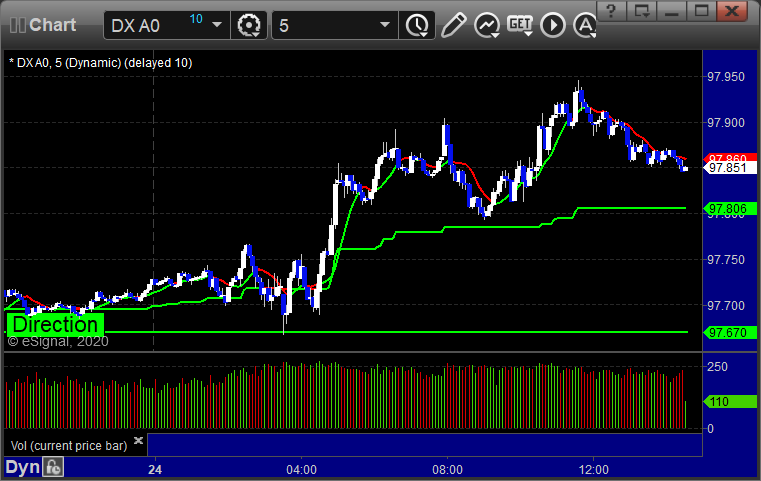Expand the interval dropdown showing 5
This screenshot has width=761, height=481.
[x=384, y=25]
